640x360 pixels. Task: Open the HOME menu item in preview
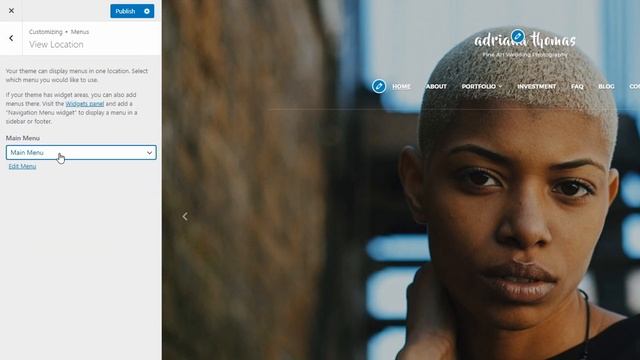[x=401, y=87]
